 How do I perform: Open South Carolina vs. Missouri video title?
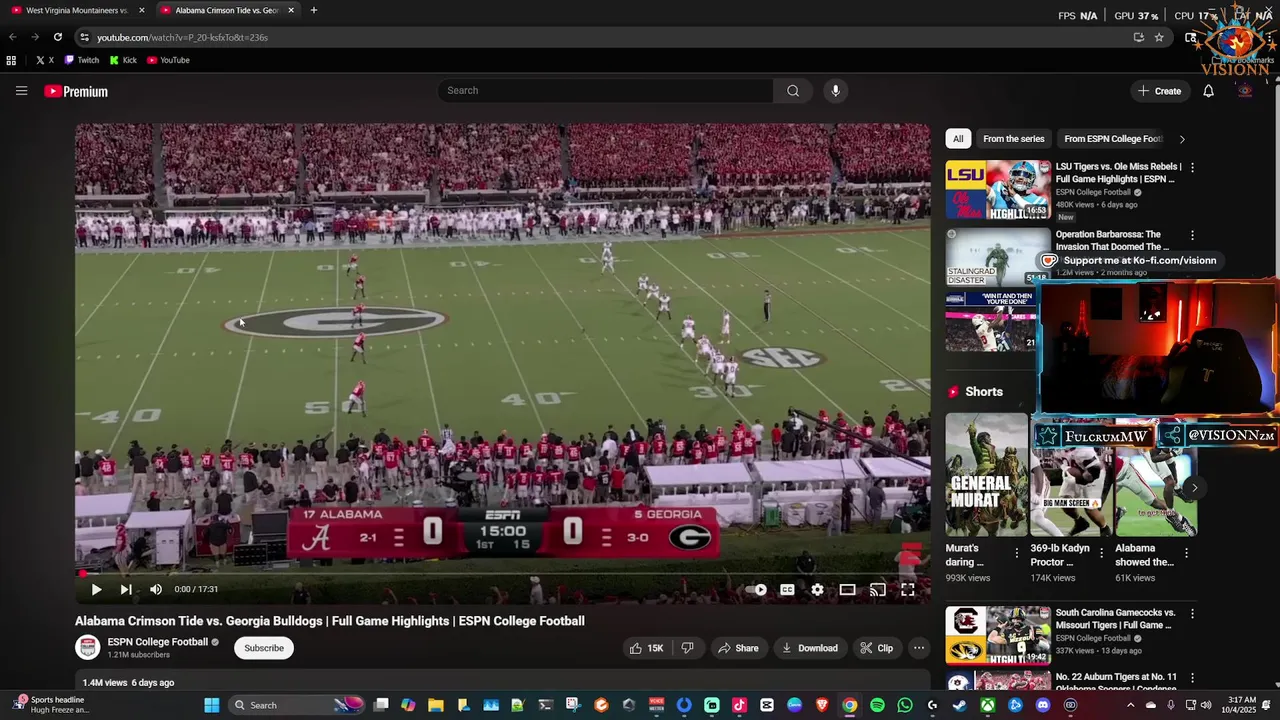pos(1116,619)
